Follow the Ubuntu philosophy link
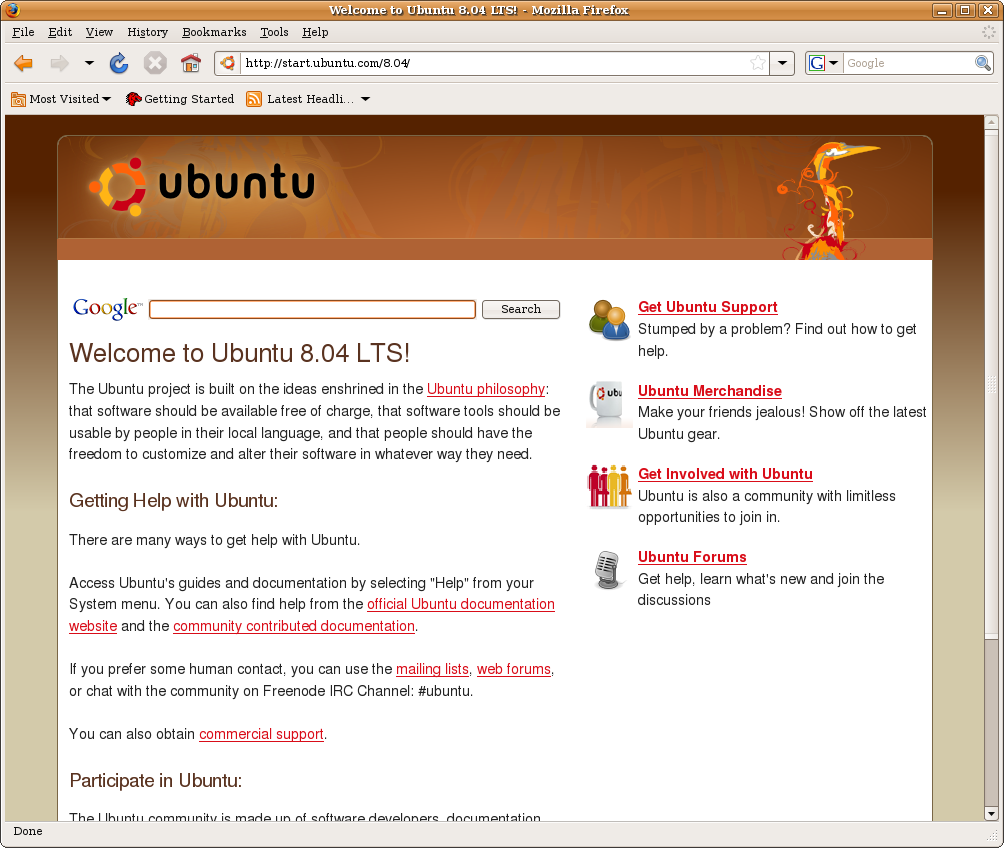This screenshot has height=848, width=1004. pyautogui.click(x=486, y=389)
